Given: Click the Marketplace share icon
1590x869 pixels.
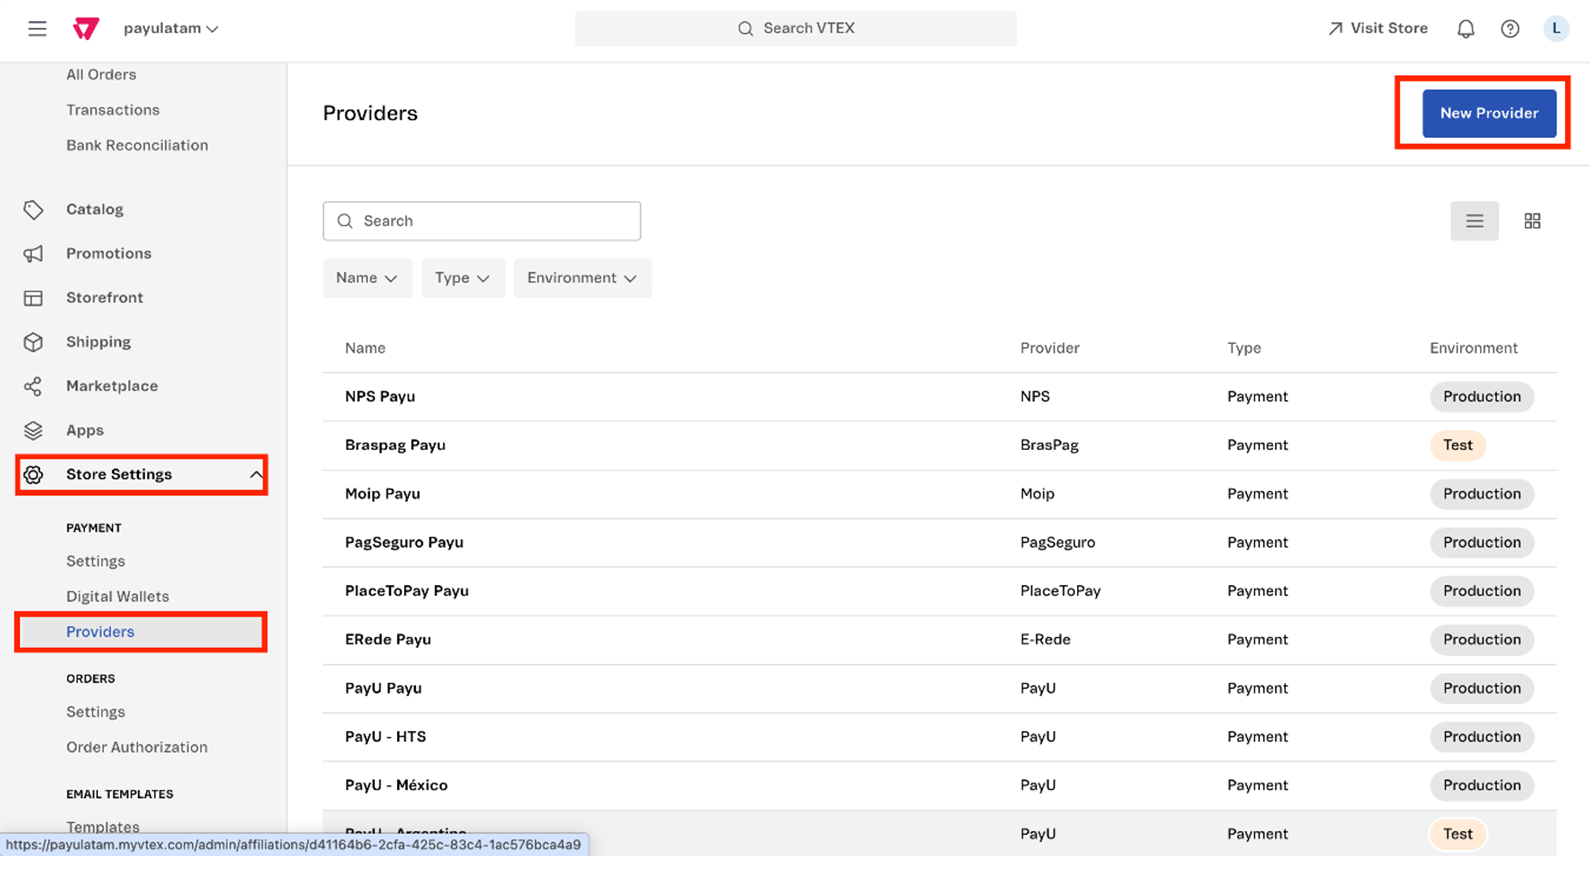Looking at the screenshot, I should point(33,386).
